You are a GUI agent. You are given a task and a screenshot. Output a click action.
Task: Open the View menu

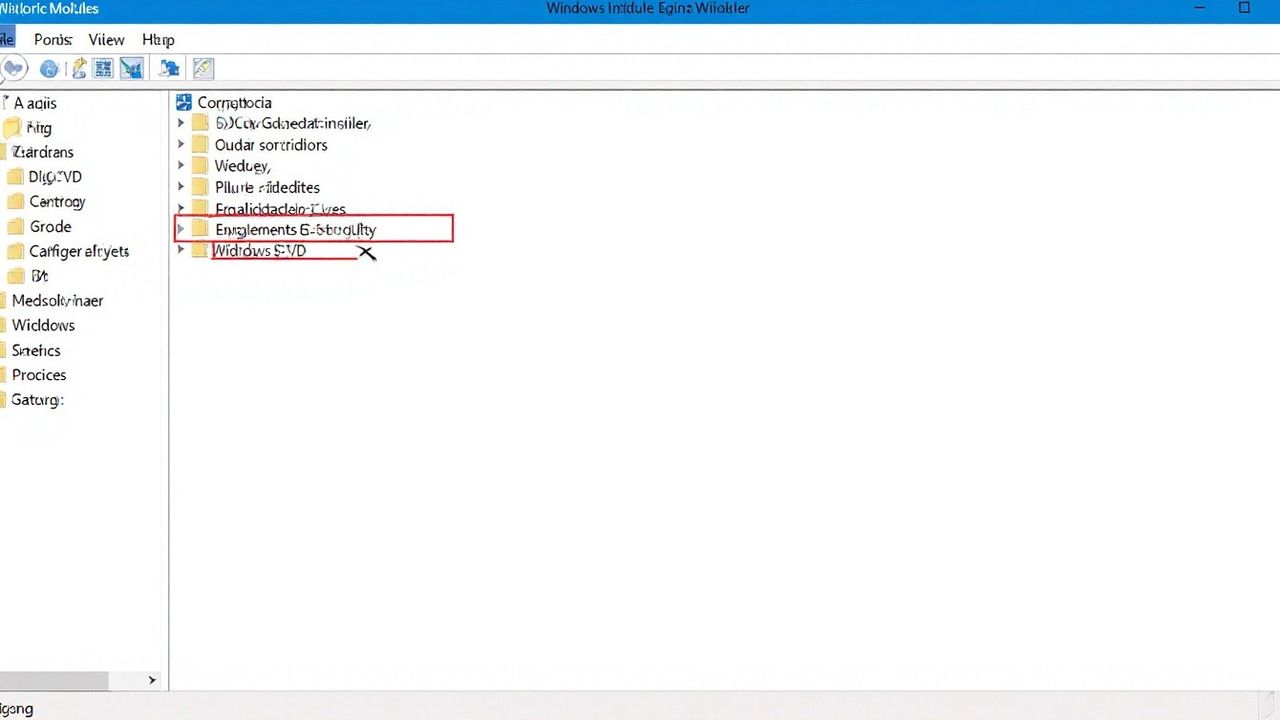point(106,39)
